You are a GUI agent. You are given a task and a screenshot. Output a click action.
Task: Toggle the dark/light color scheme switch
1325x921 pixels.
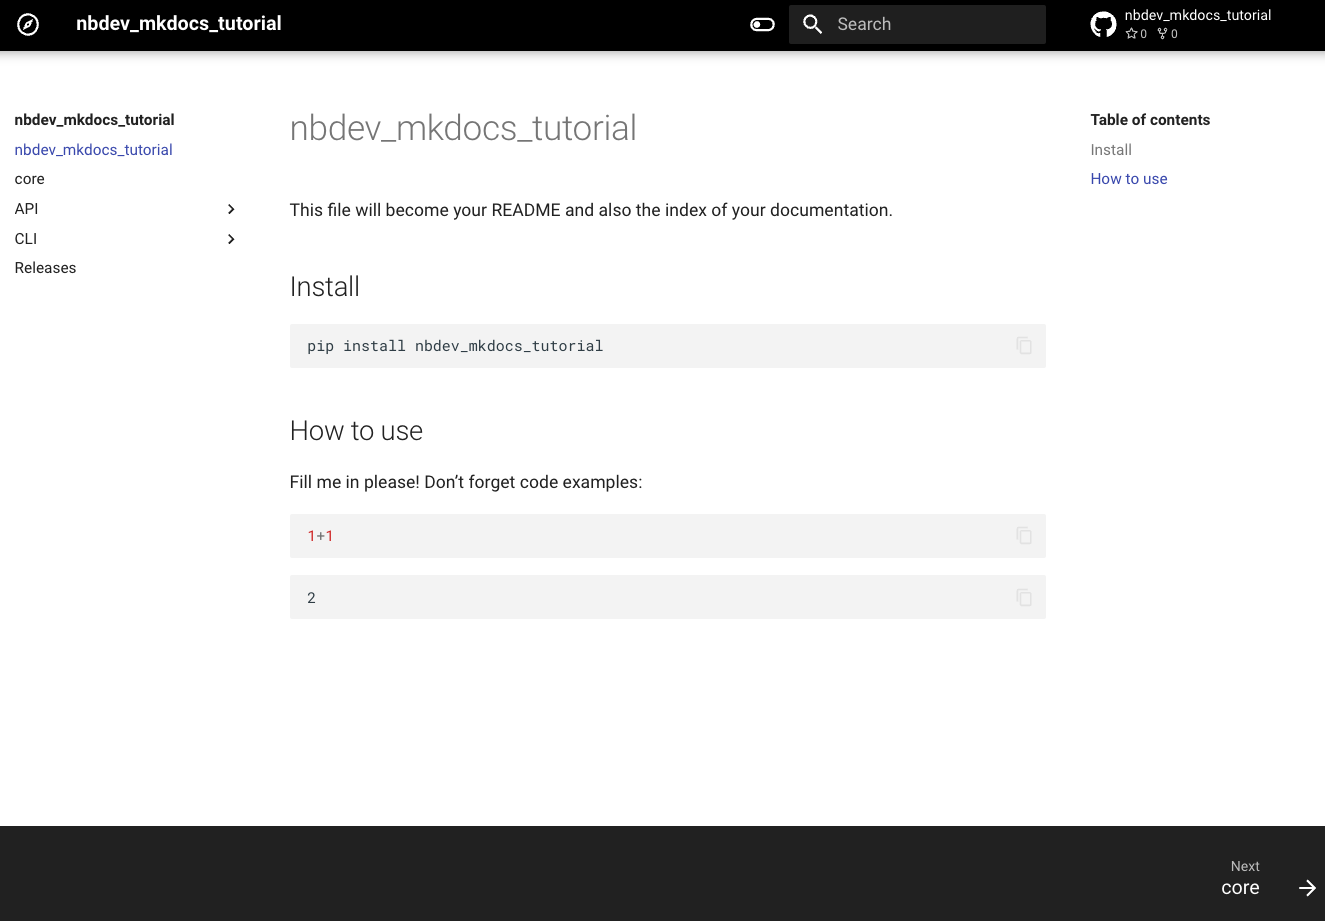pyautogui.click(x=762, y=24)
